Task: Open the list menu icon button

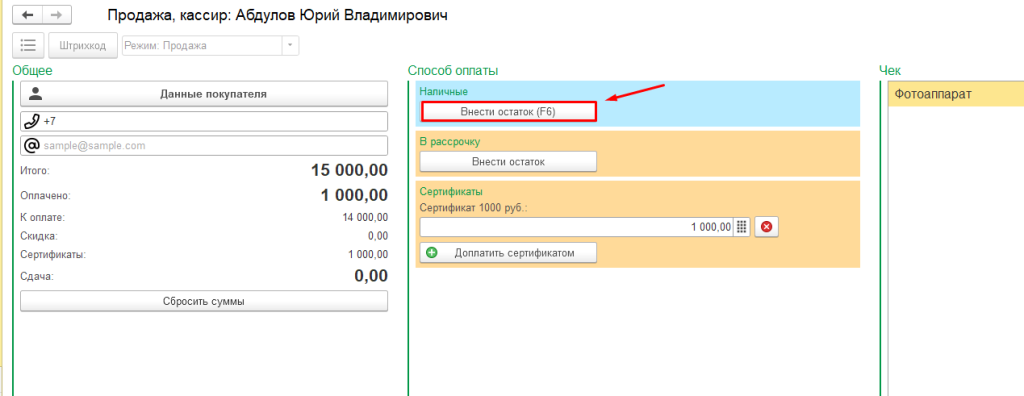Action: pyautogui.click(x=28, y=46)
